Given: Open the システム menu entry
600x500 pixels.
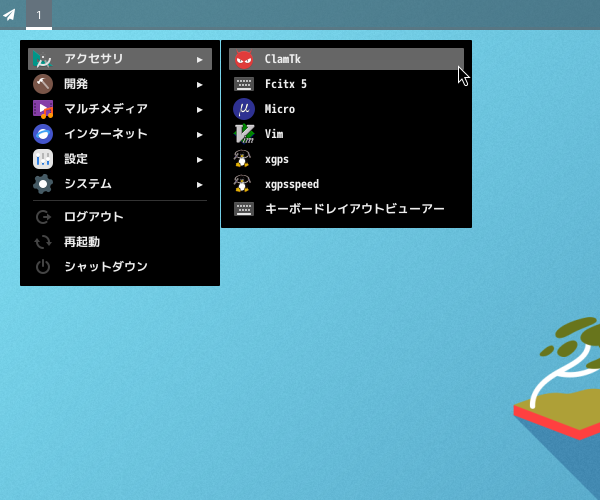Looking at the screenshot, I should click(120, 184).
